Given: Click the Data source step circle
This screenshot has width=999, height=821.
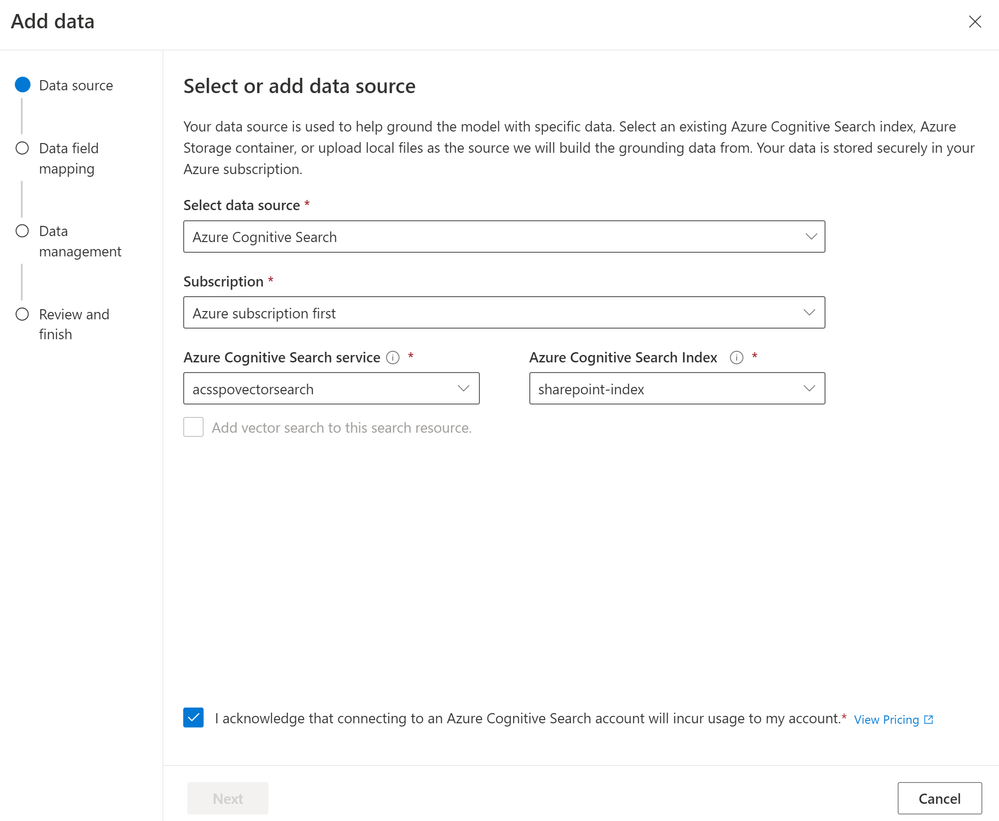Looking at the screenshot, I should [22, 86].
